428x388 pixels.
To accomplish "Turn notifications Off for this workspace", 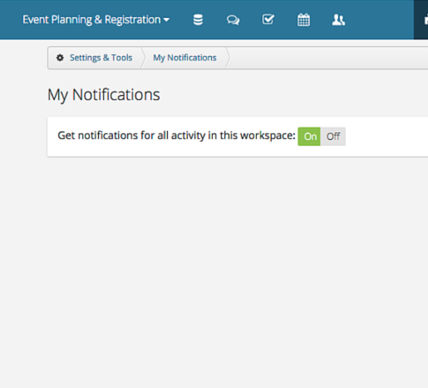I will coord(333,136).
